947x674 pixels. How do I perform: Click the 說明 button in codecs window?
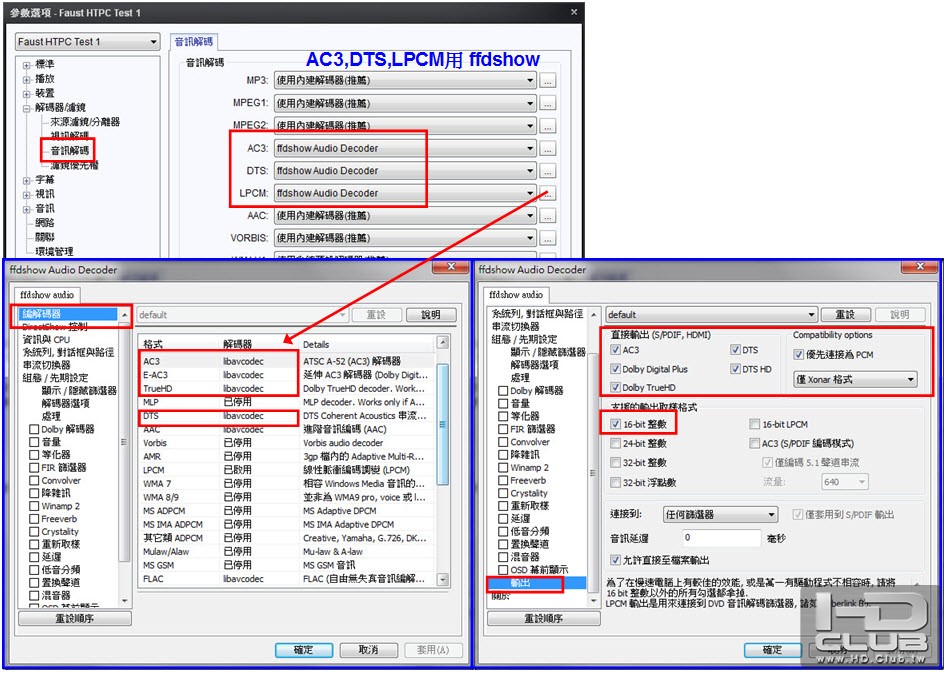431,315
